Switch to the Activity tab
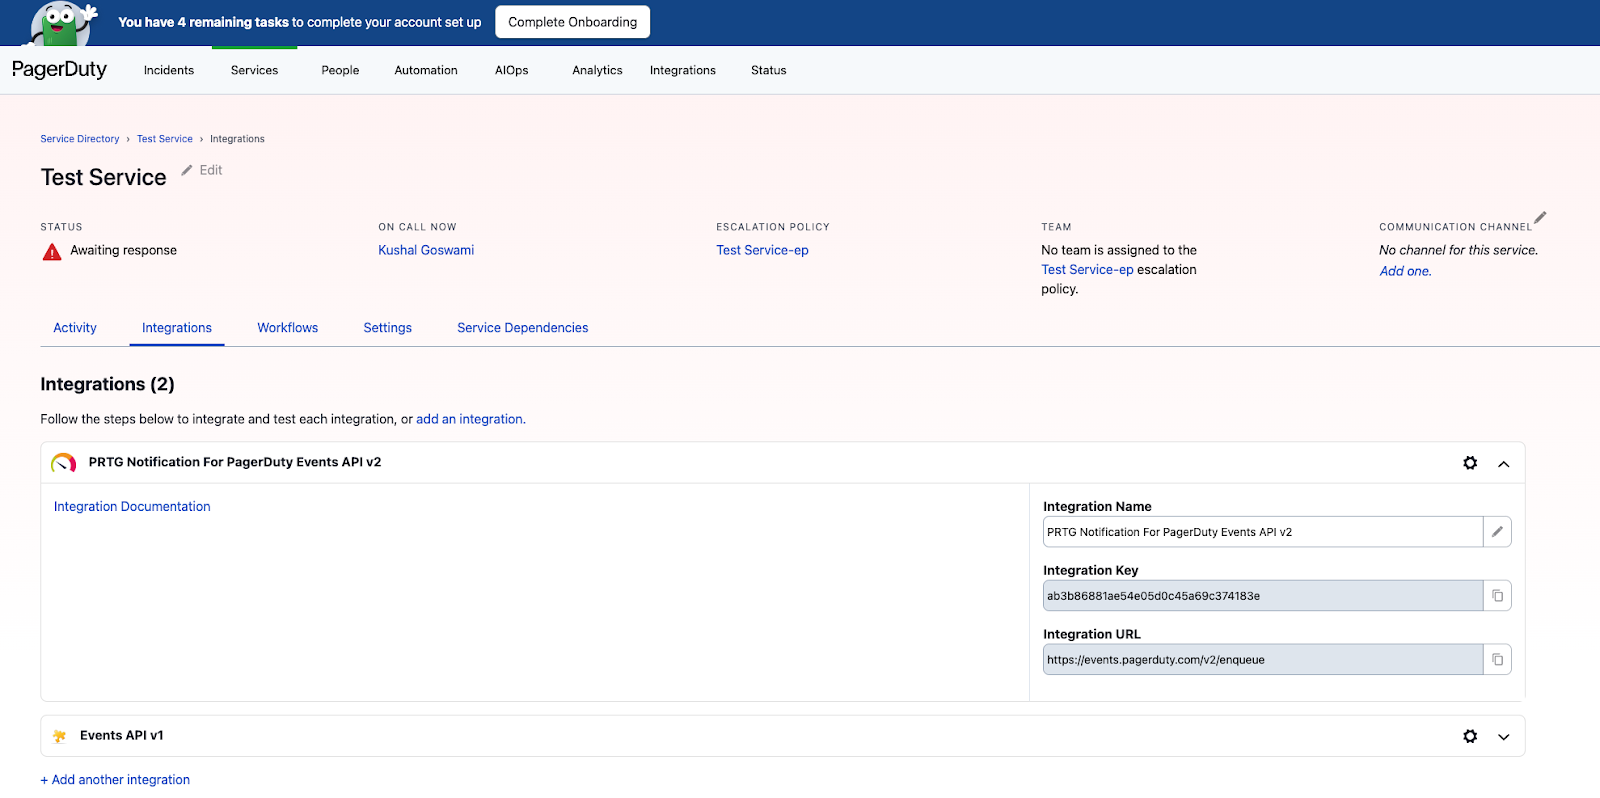Screen dimensions: 1600x798 (x=75, y=328)
